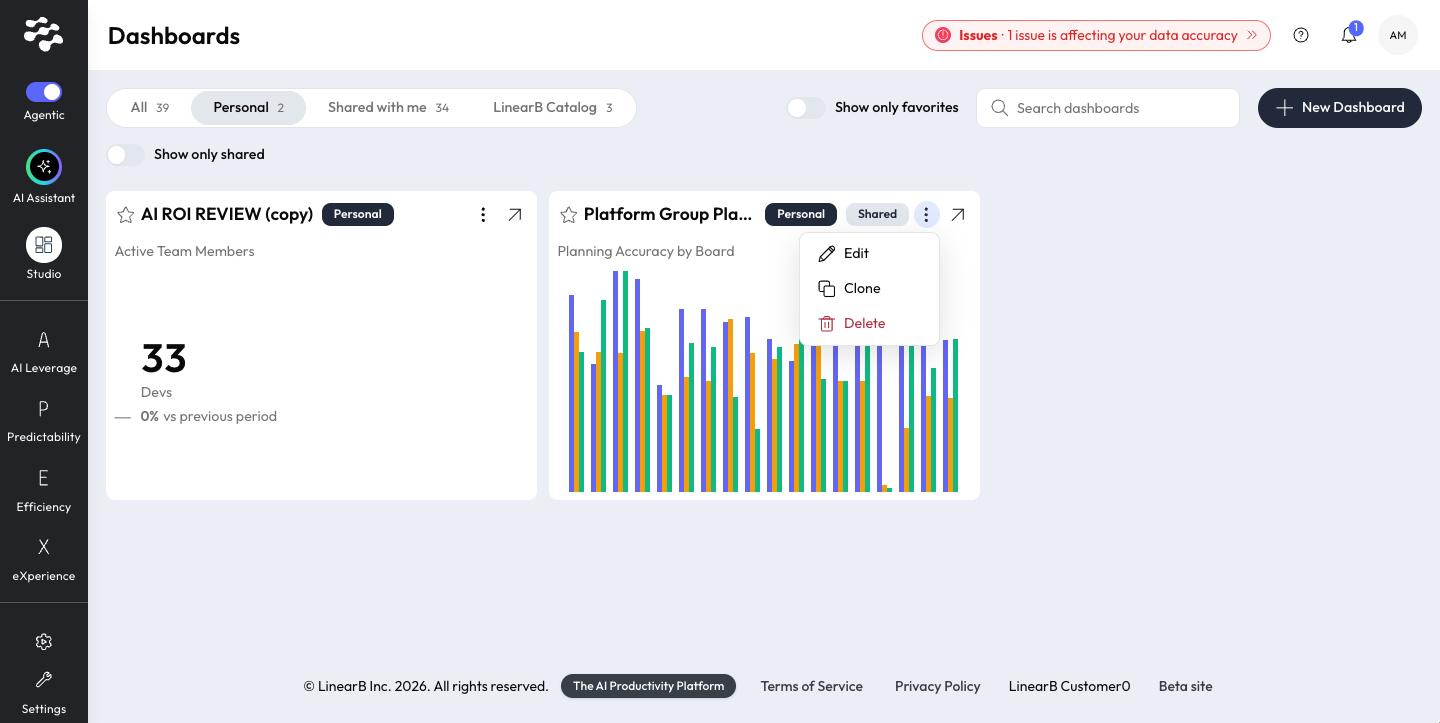Switch to the All tab
The image size is (1440, 723).
(150, 108)
